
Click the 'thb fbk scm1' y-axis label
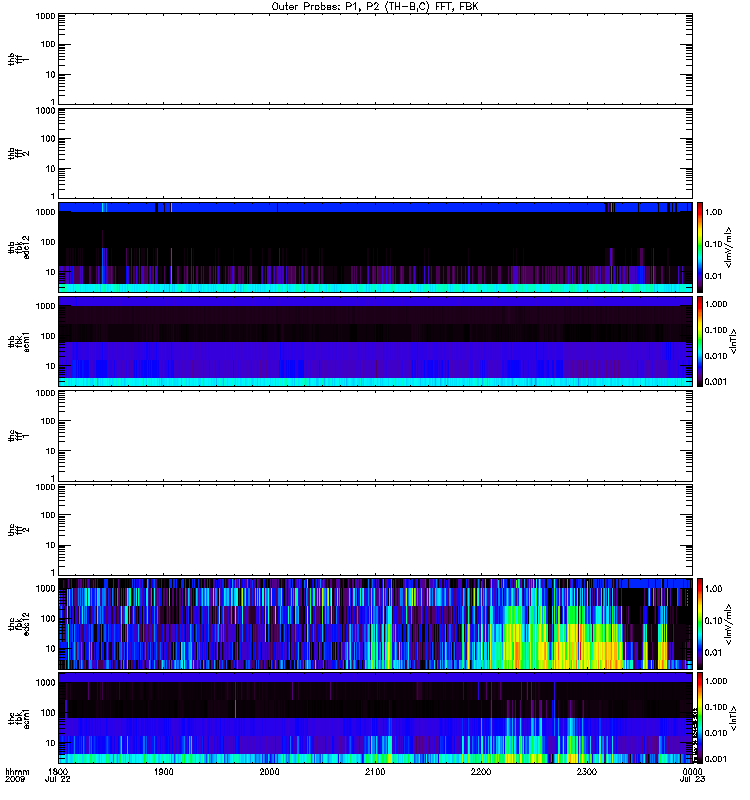[19, 342]
